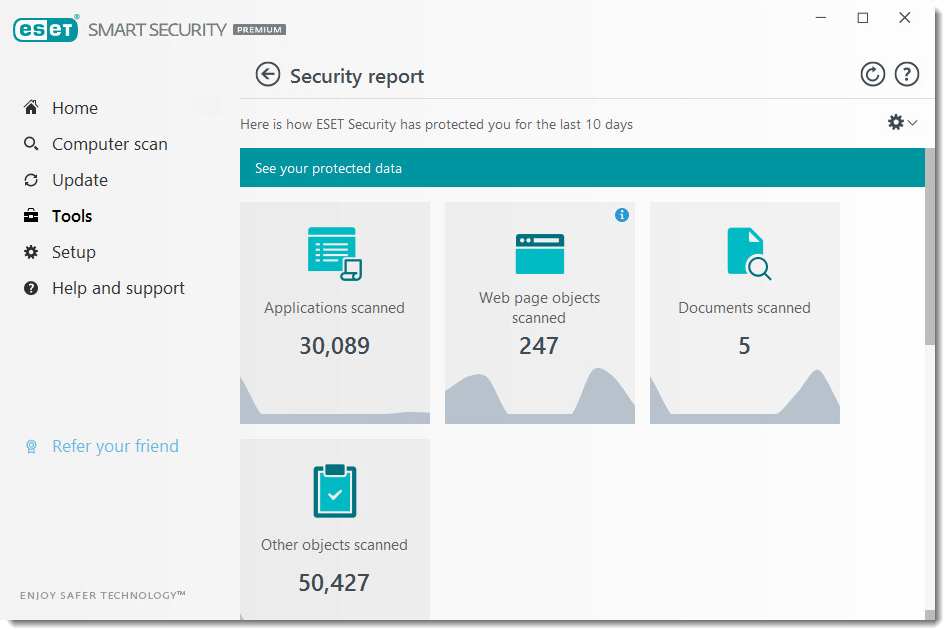Click the Web page objects scanned label
This screenshot has width=944, height=629.
click(539, 308)
